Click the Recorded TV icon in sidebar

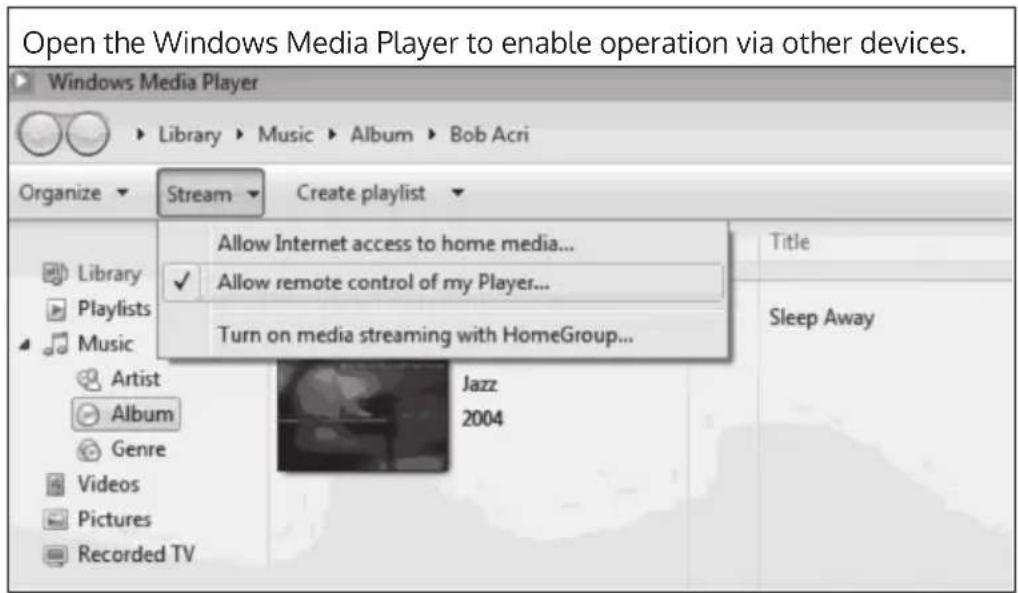[56, 555]
